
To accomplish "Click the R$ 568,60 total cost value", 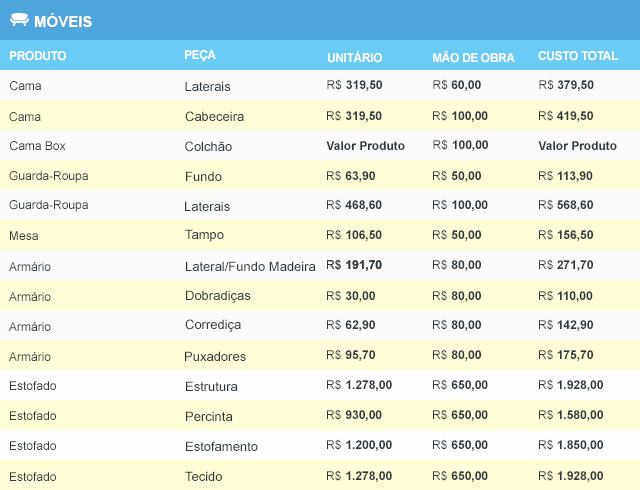I will pyautogui.click(x=566, y=205).
